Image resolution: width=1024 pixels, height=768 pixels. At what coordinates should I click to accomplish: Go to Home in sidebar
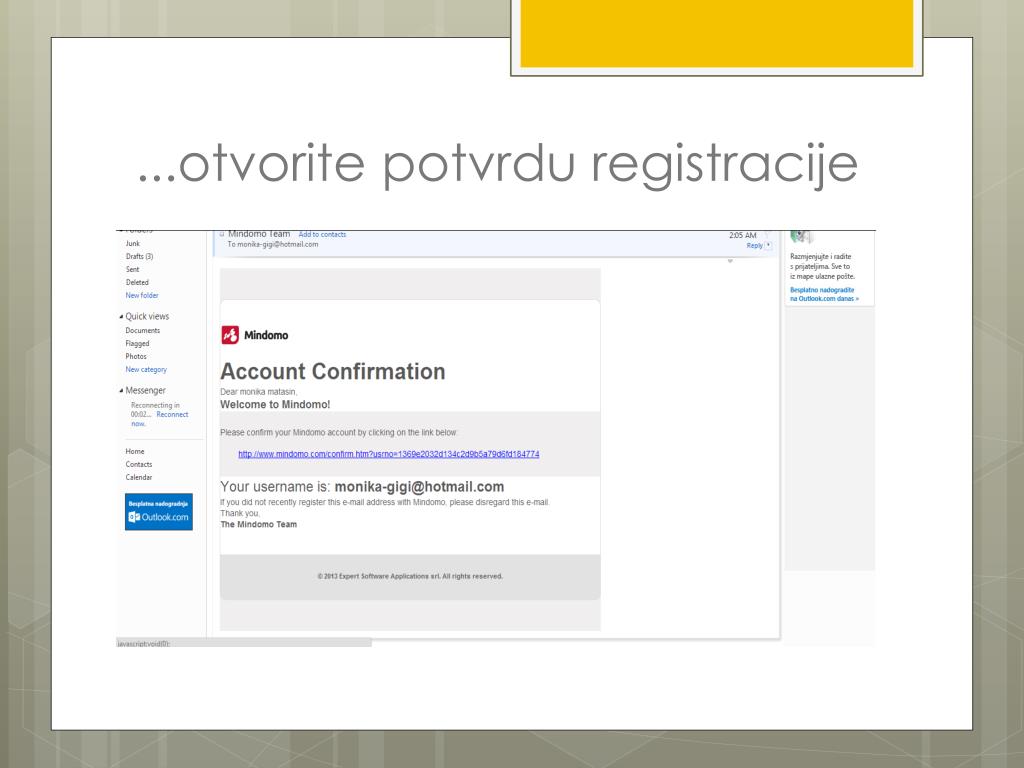coord(135,451)
